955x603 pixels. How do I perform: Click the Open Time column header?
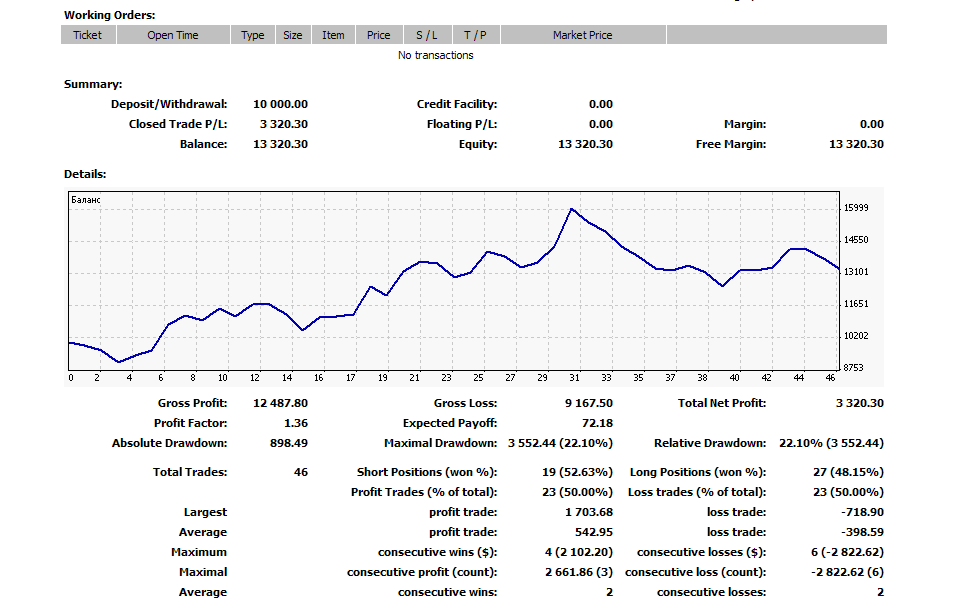tap(173, 35)
